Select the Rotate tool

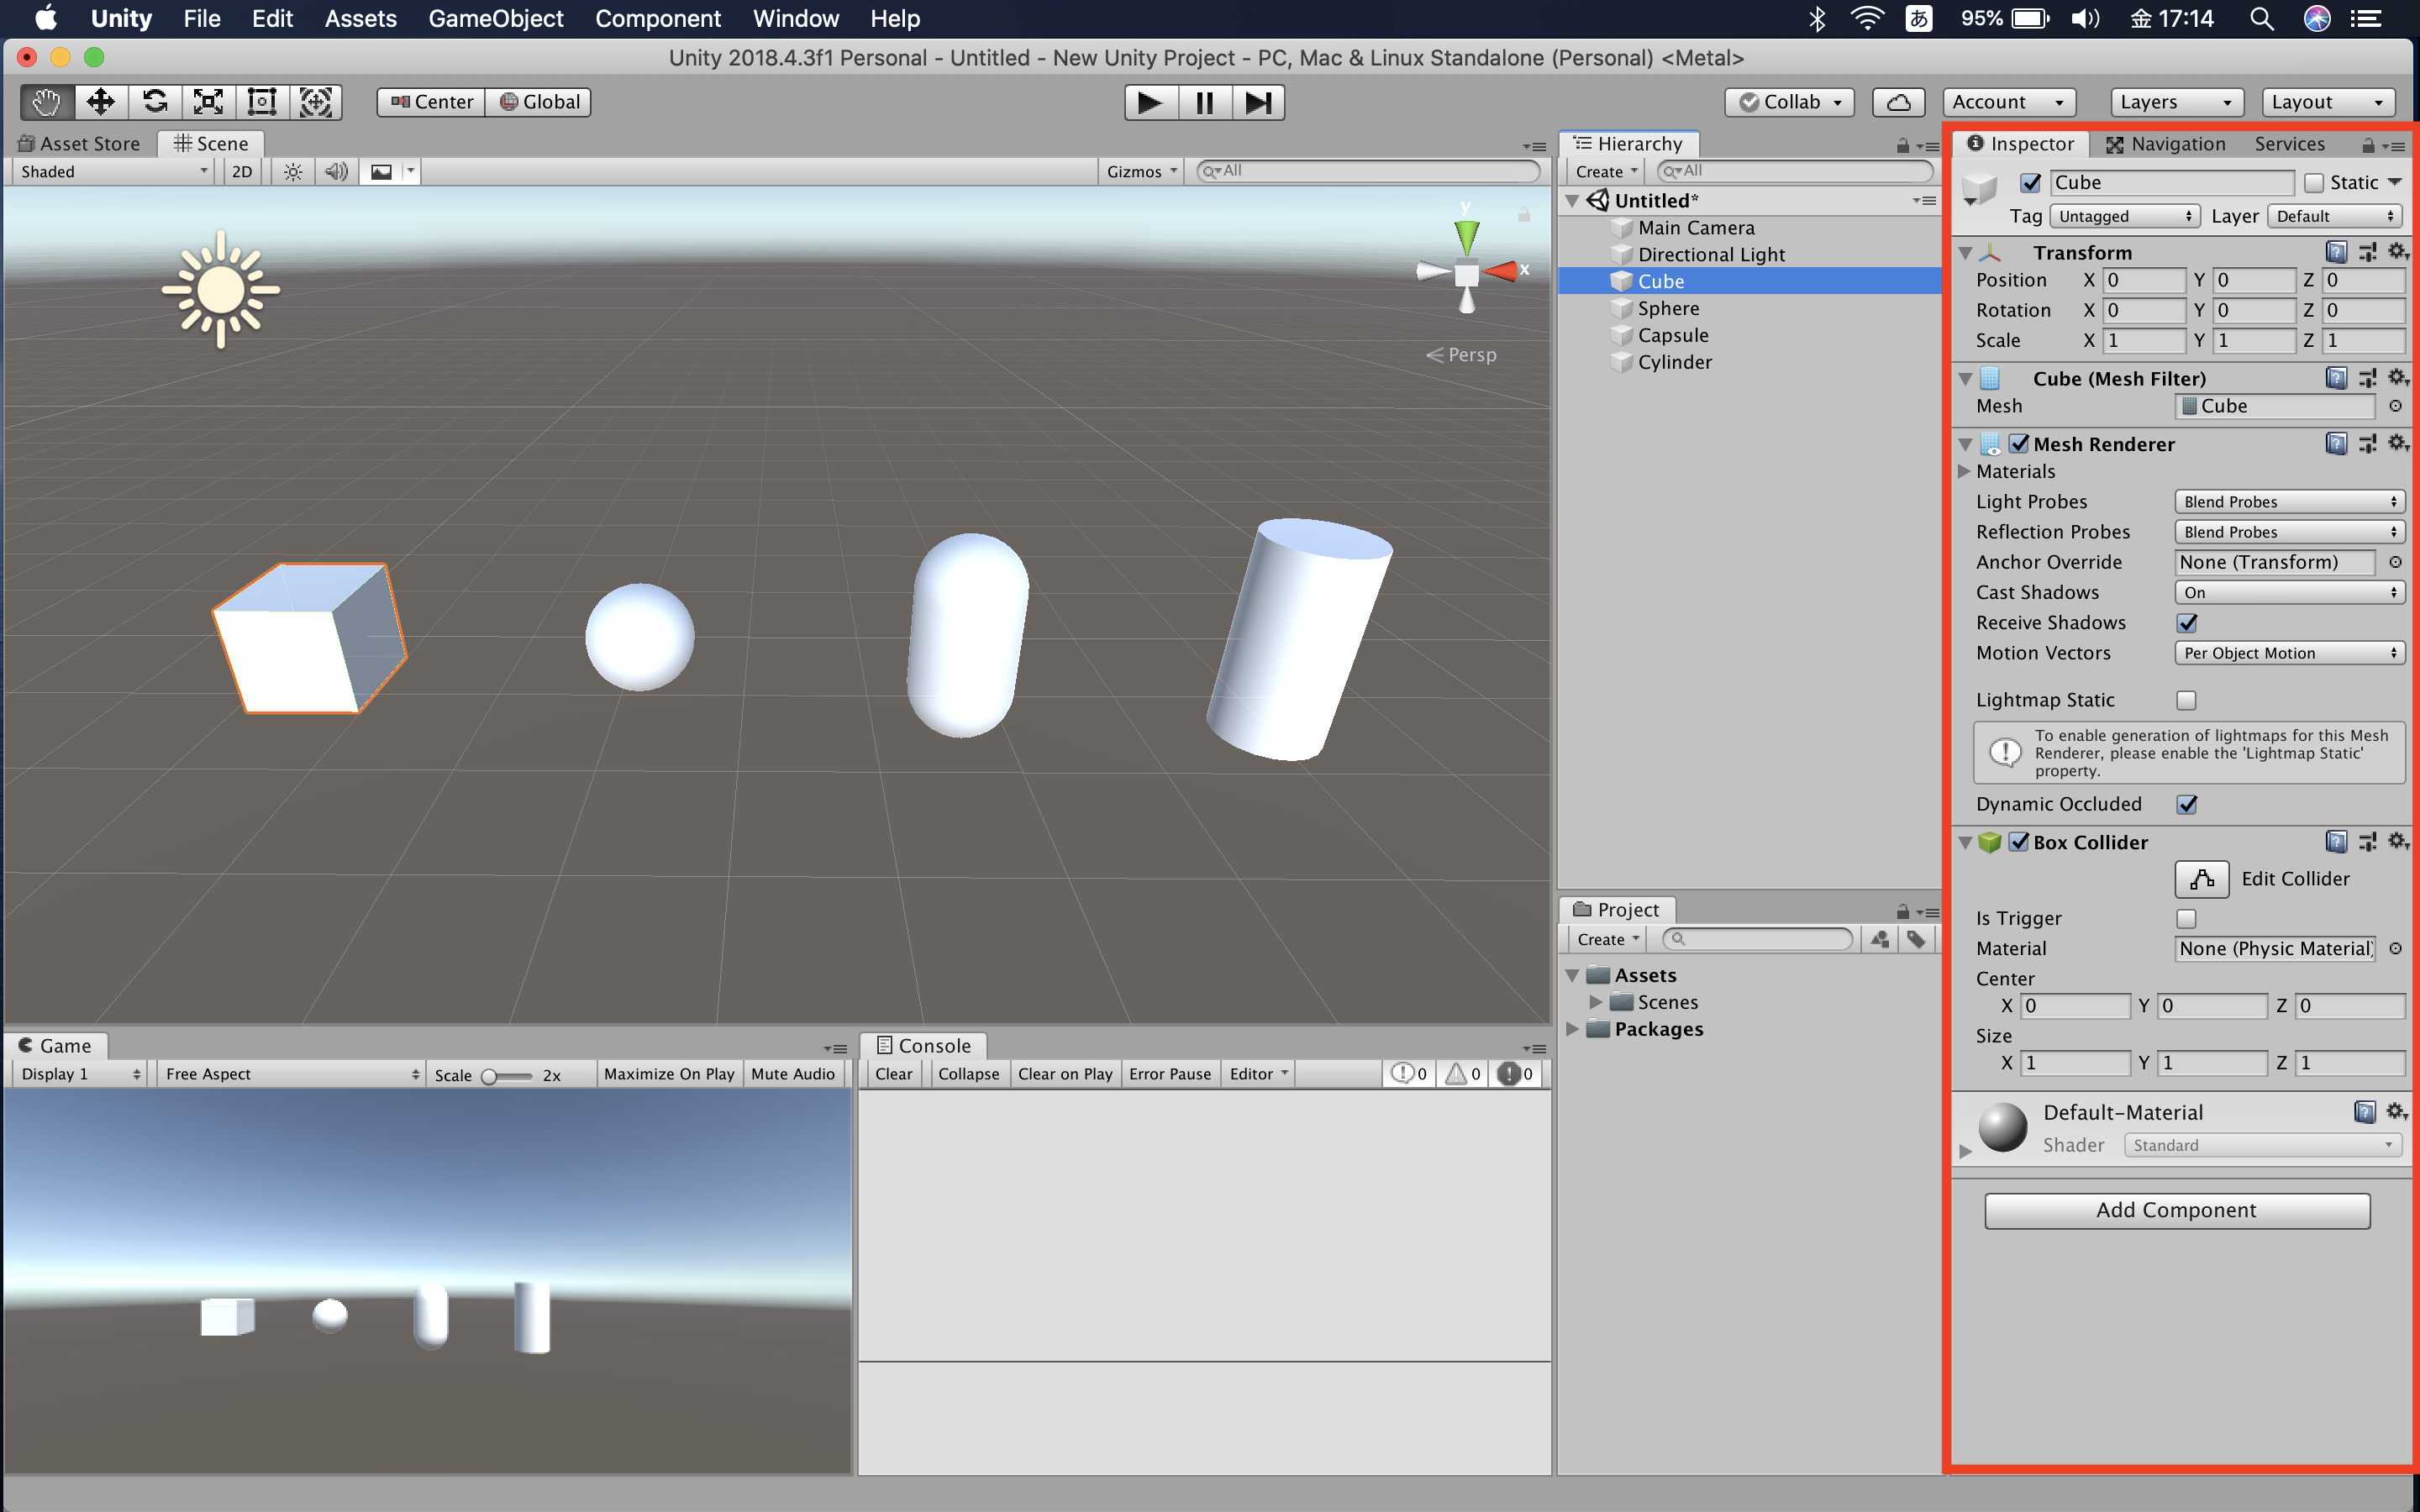point(155,102)
